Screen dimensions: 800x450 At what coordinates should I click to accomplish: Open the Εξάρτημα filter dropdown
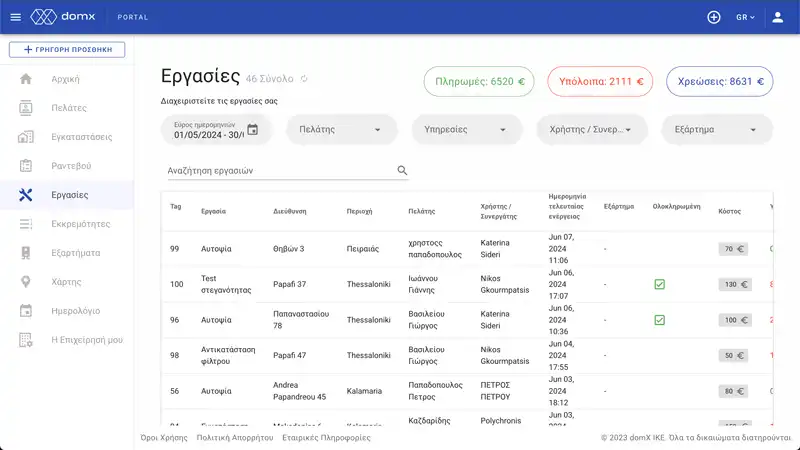716,129
